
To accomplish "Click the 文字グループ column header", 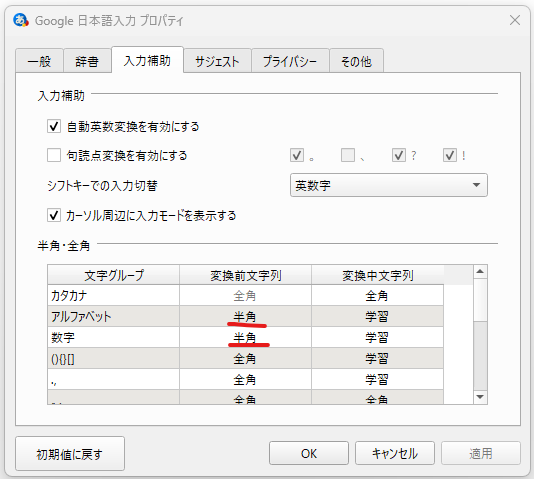I will coord(113,274).
